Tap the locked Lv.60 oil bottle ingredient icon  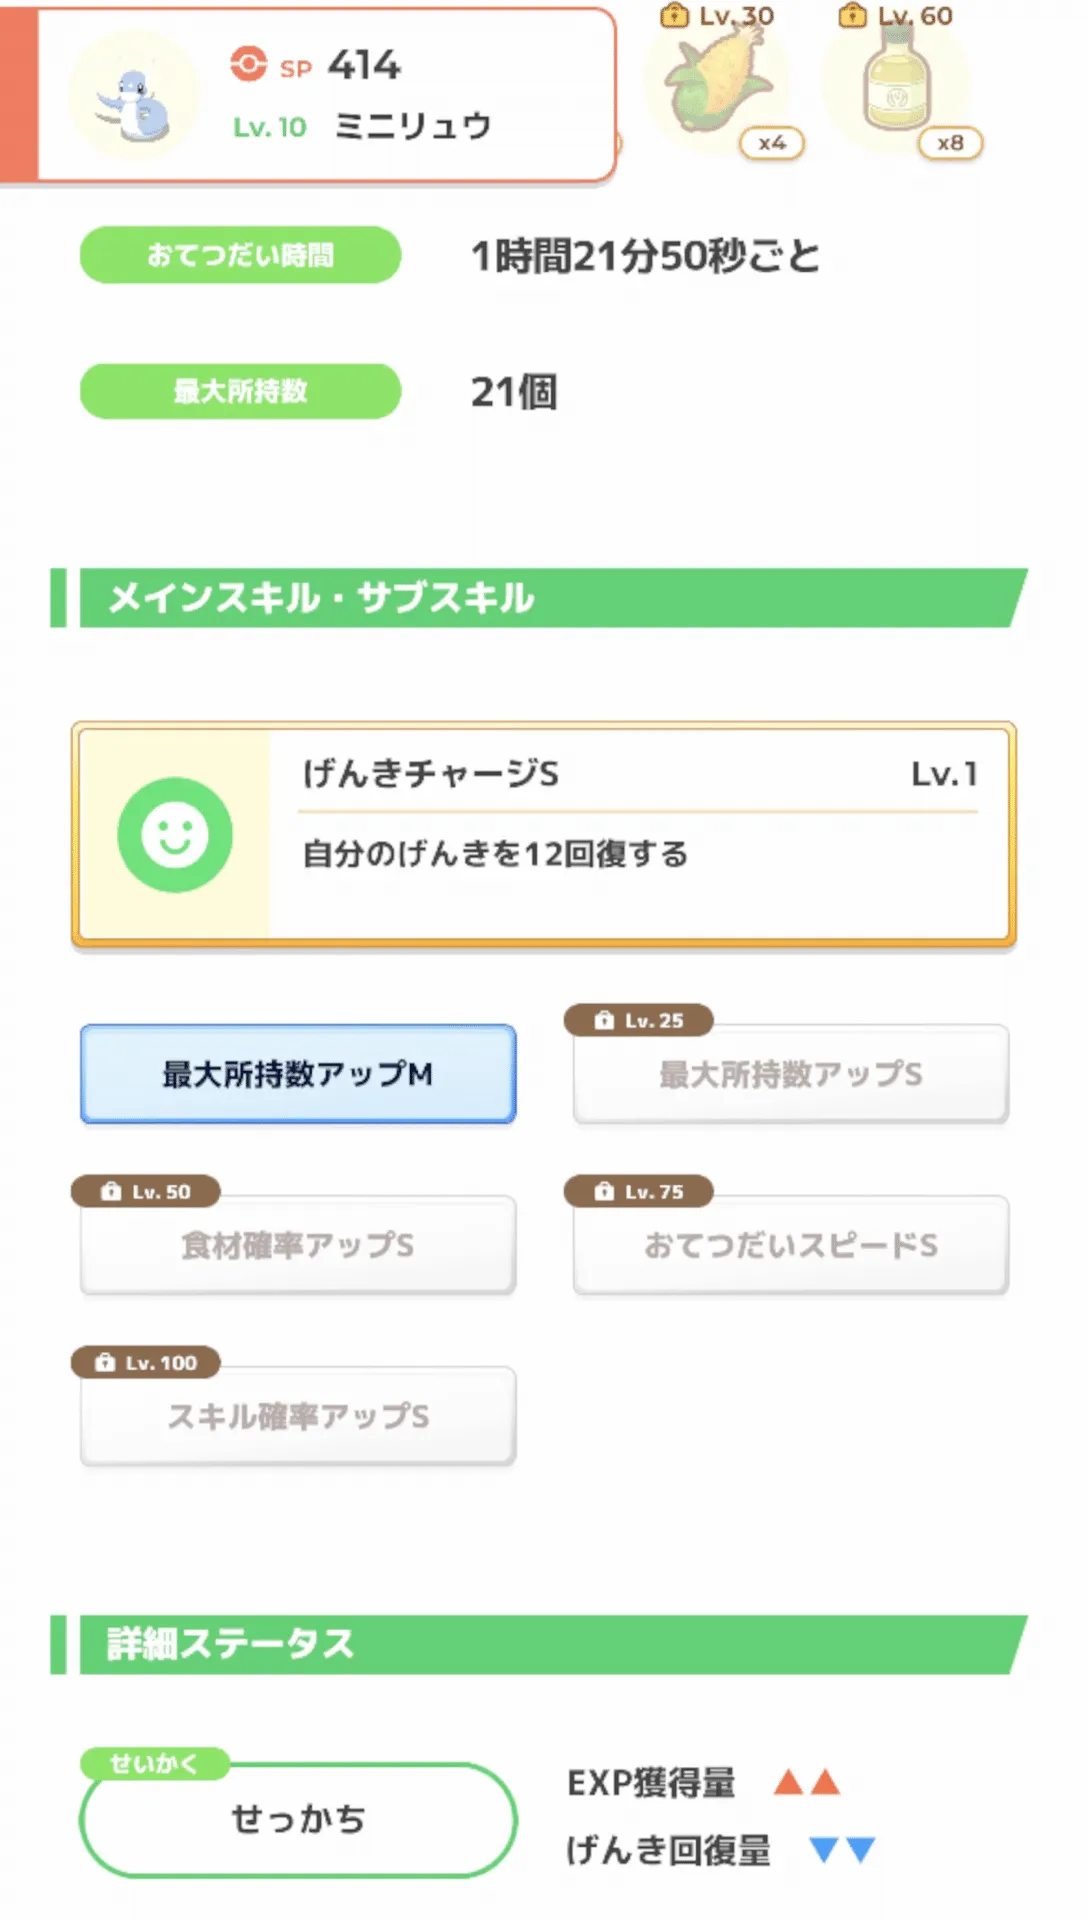coord(896,82)
